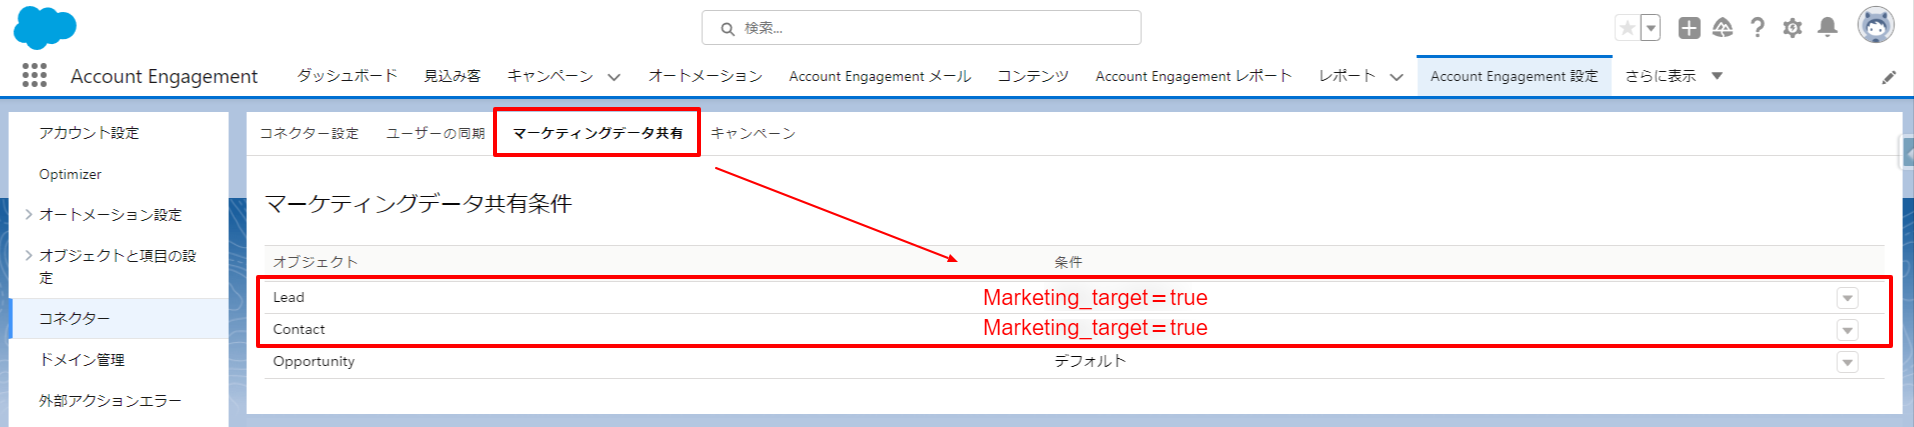
Task: Open the ダッシュボード nav tab
Action: [x=347, y=76]
